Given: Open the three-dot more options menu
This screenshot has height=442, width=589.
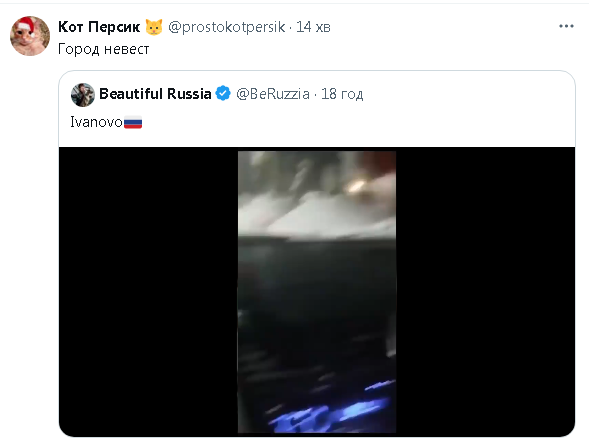Looking at the screenshot, I should [566, 26].
